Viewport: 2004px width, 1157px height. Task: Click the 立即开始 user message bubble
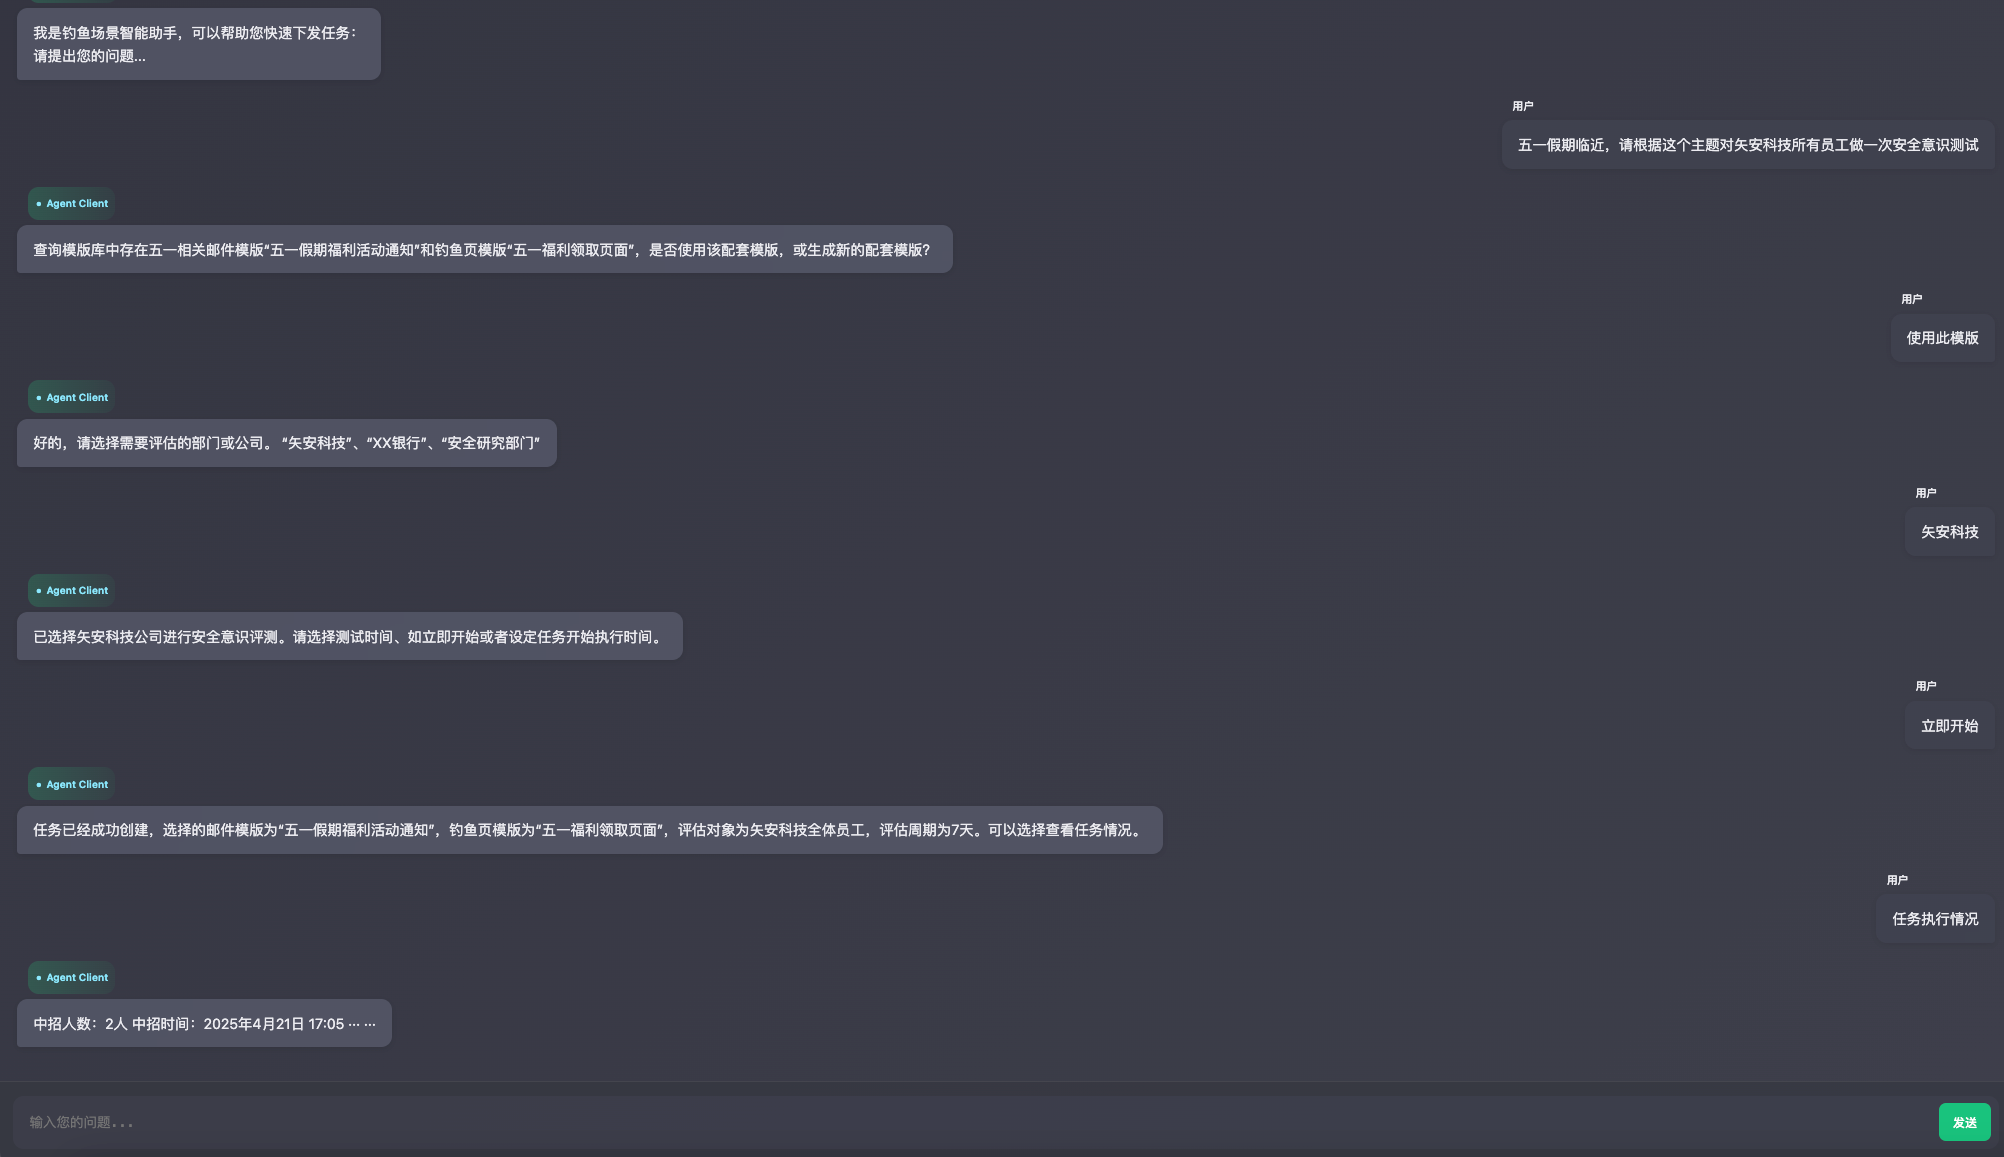(x=1949, y=726)
